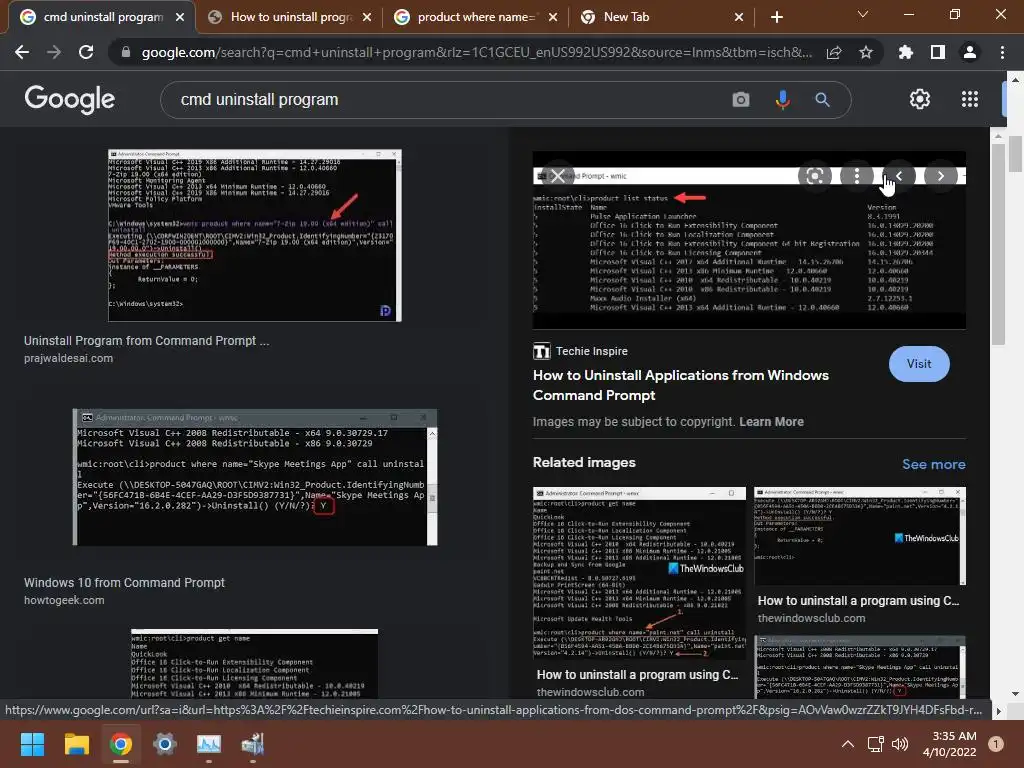Screen dimensions: 1024x768
Task: Search inside image with Lens icon
Action: 814,176
